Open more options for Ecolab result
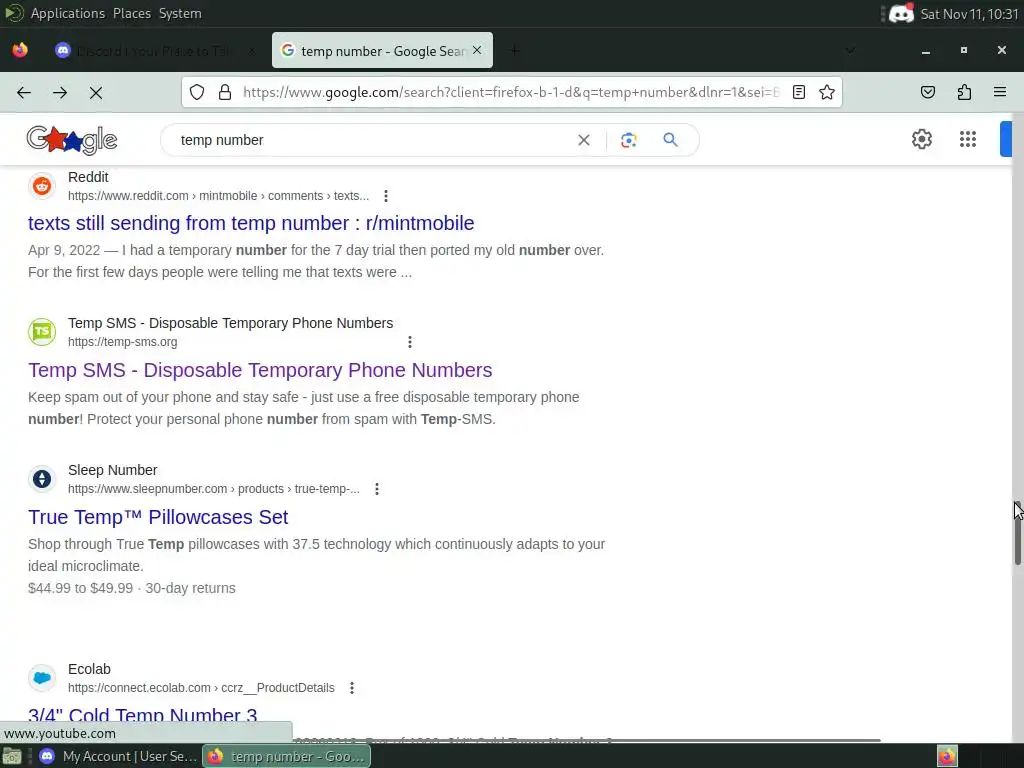The height and width of the screenshot is (768, 1024). pos(351,688)
